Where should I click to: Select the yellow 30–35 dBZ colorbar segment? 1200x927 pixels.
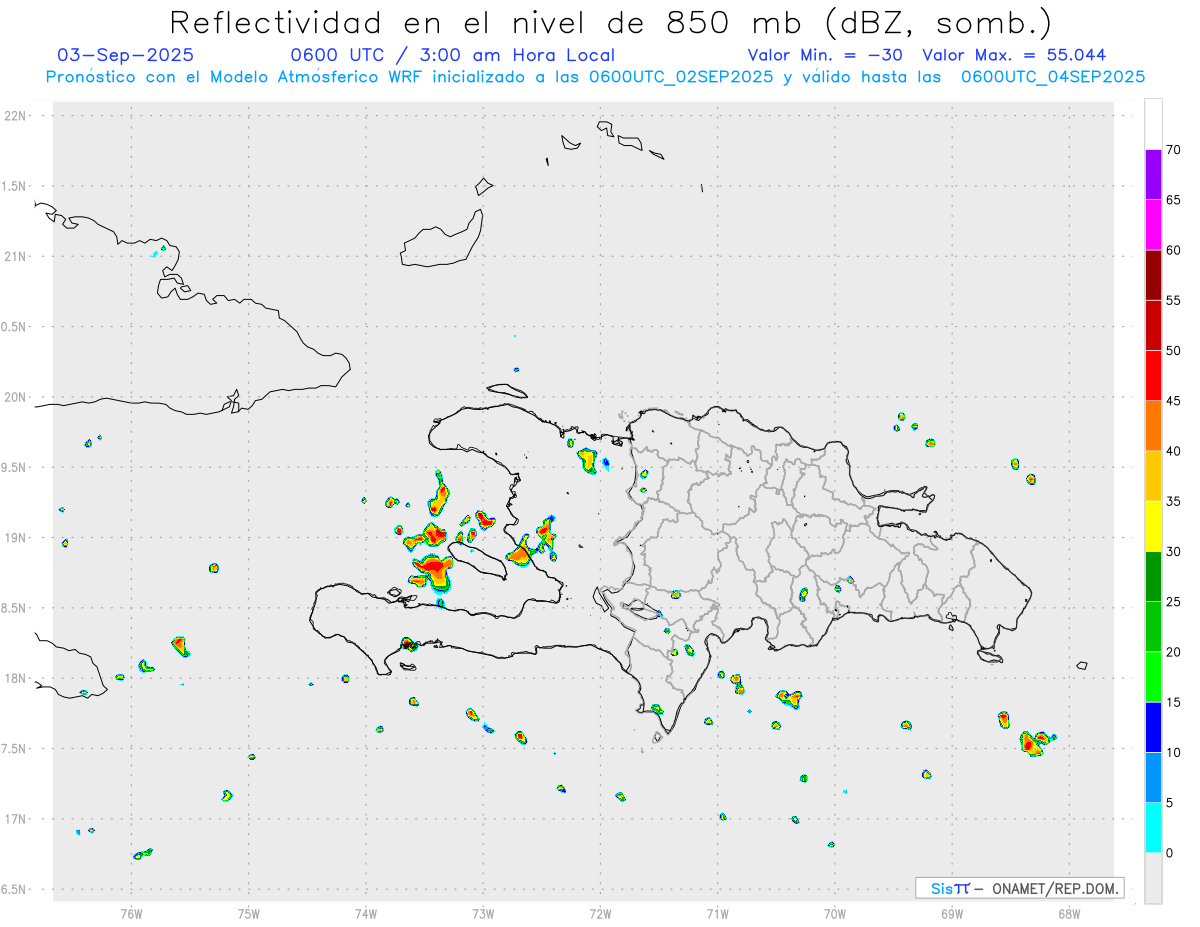coord(1153,526)
